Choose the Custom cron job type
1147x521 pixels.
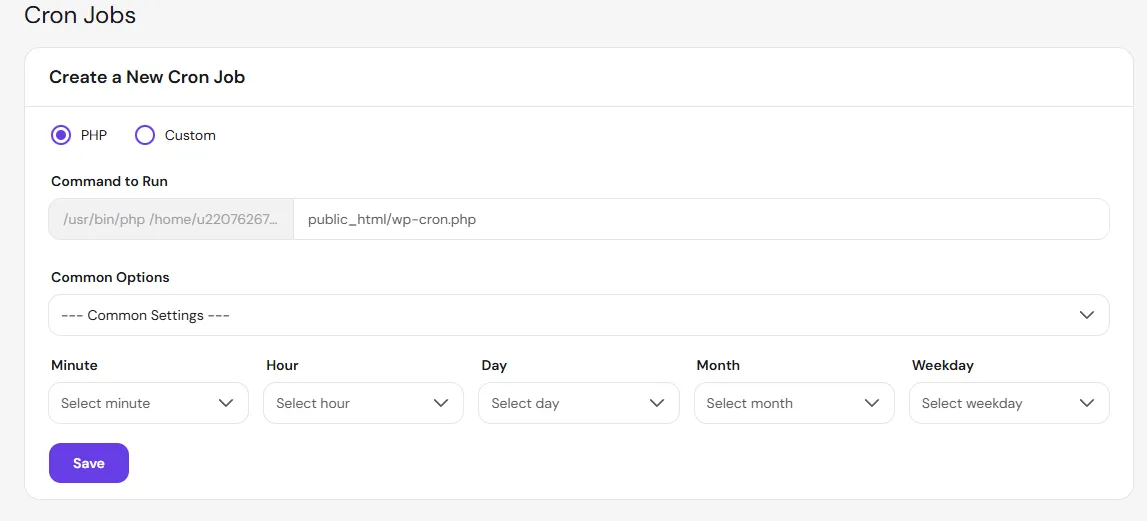point(145,135)
